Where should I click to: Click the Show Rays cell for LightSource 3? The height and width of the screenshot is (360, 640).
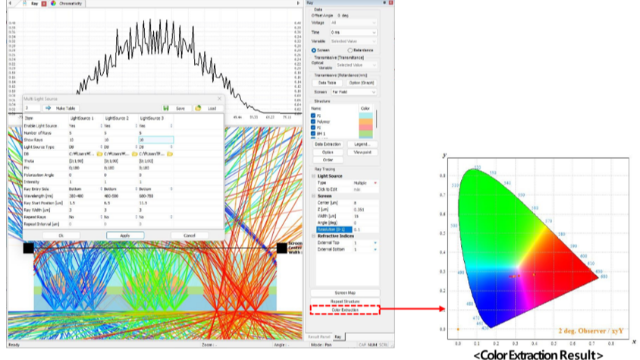(156, 140)
